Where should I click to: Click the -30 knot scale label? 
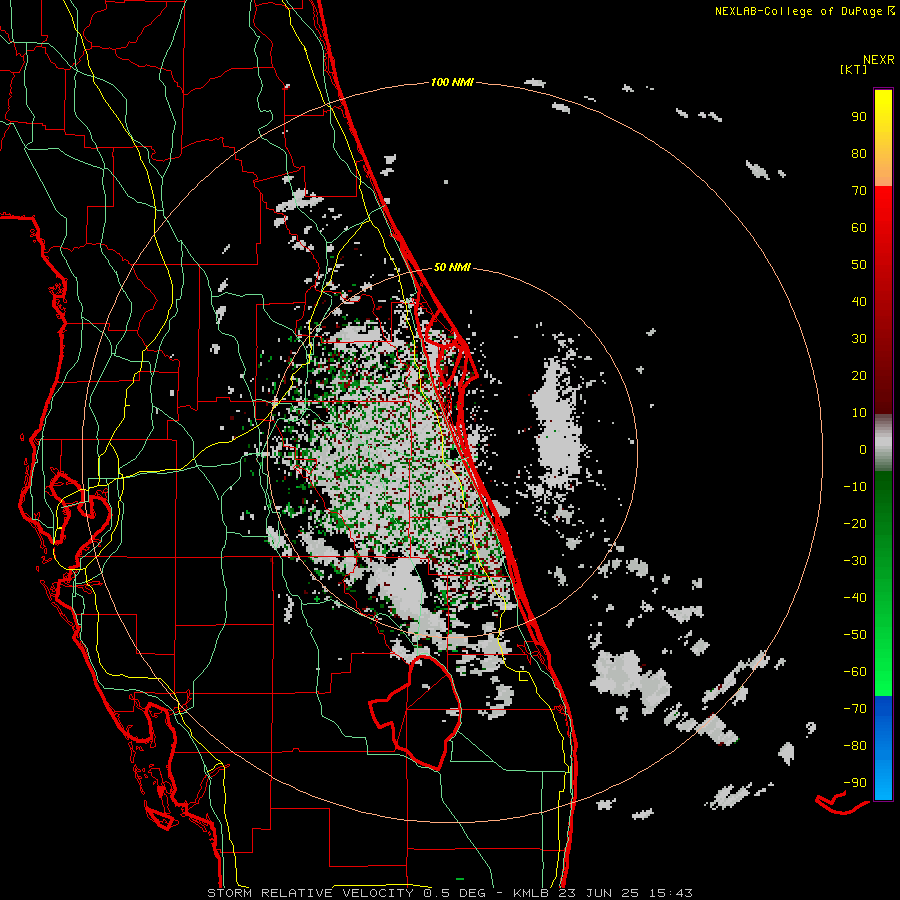tap(855, 561)
